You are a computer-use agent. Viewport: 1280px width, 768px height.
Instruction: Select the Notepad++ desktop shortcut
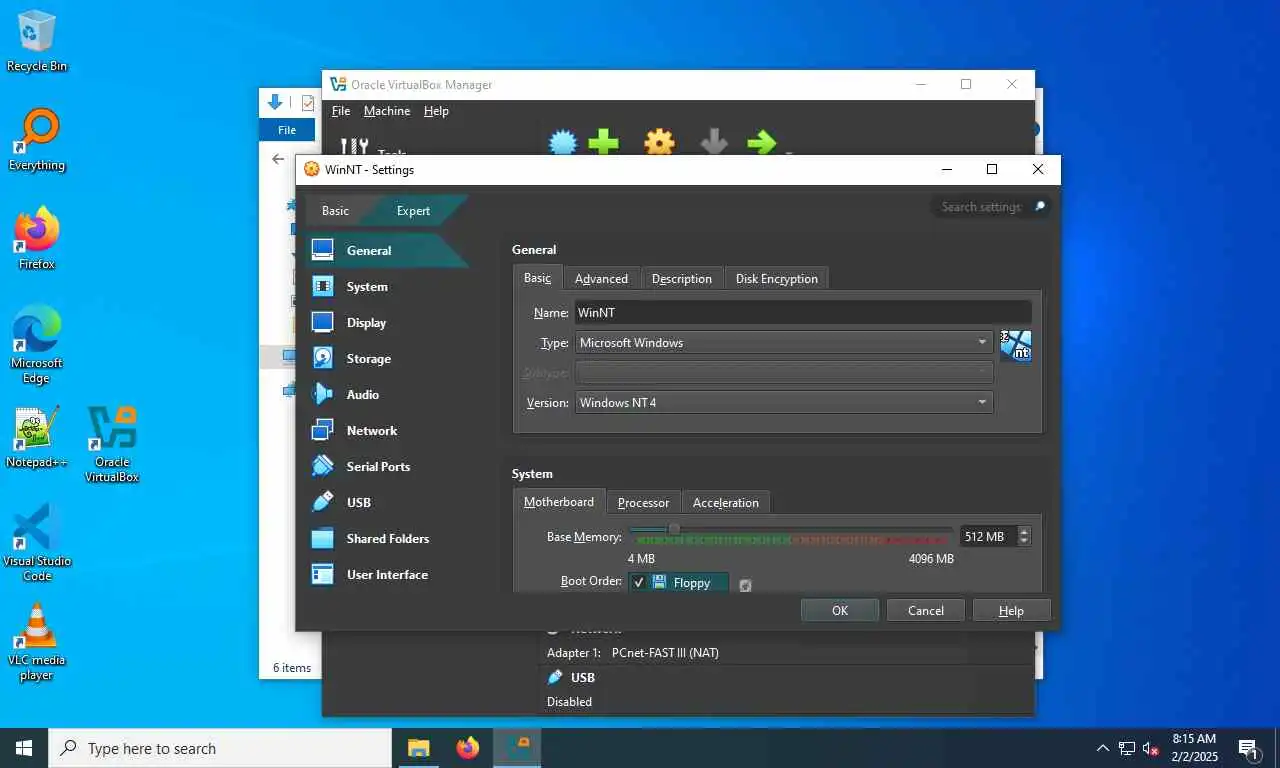point(37,437)
